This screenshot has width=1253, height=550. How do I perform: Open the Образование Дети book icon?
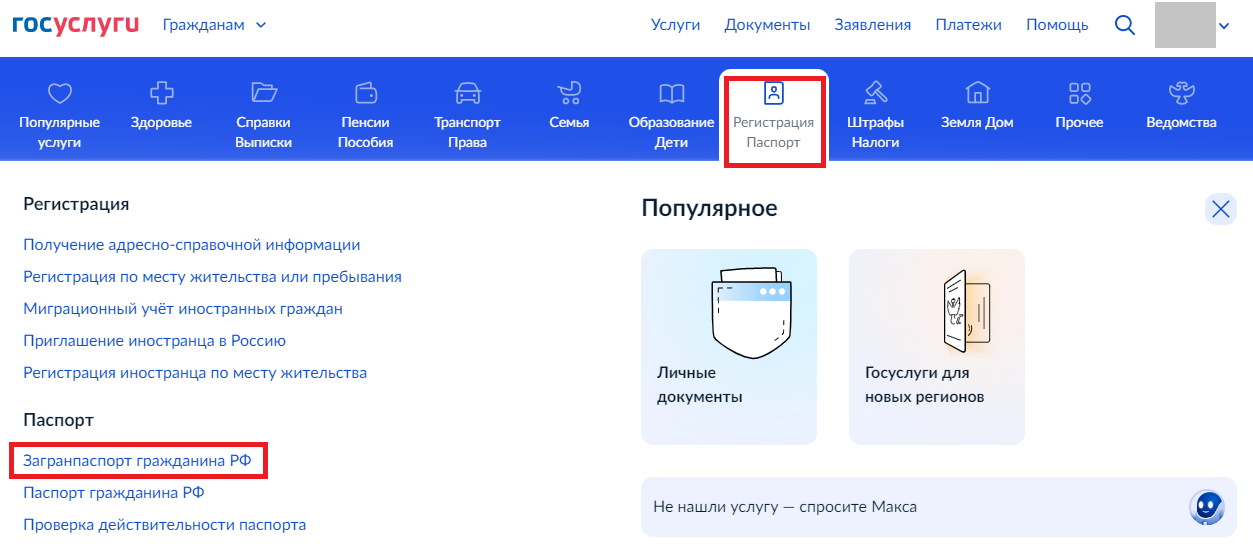(x=672, y=94)
